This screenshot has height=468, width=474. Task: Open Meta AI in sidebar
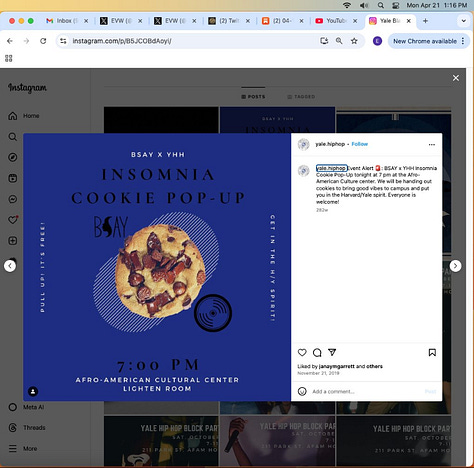click(x=26, y=407)
